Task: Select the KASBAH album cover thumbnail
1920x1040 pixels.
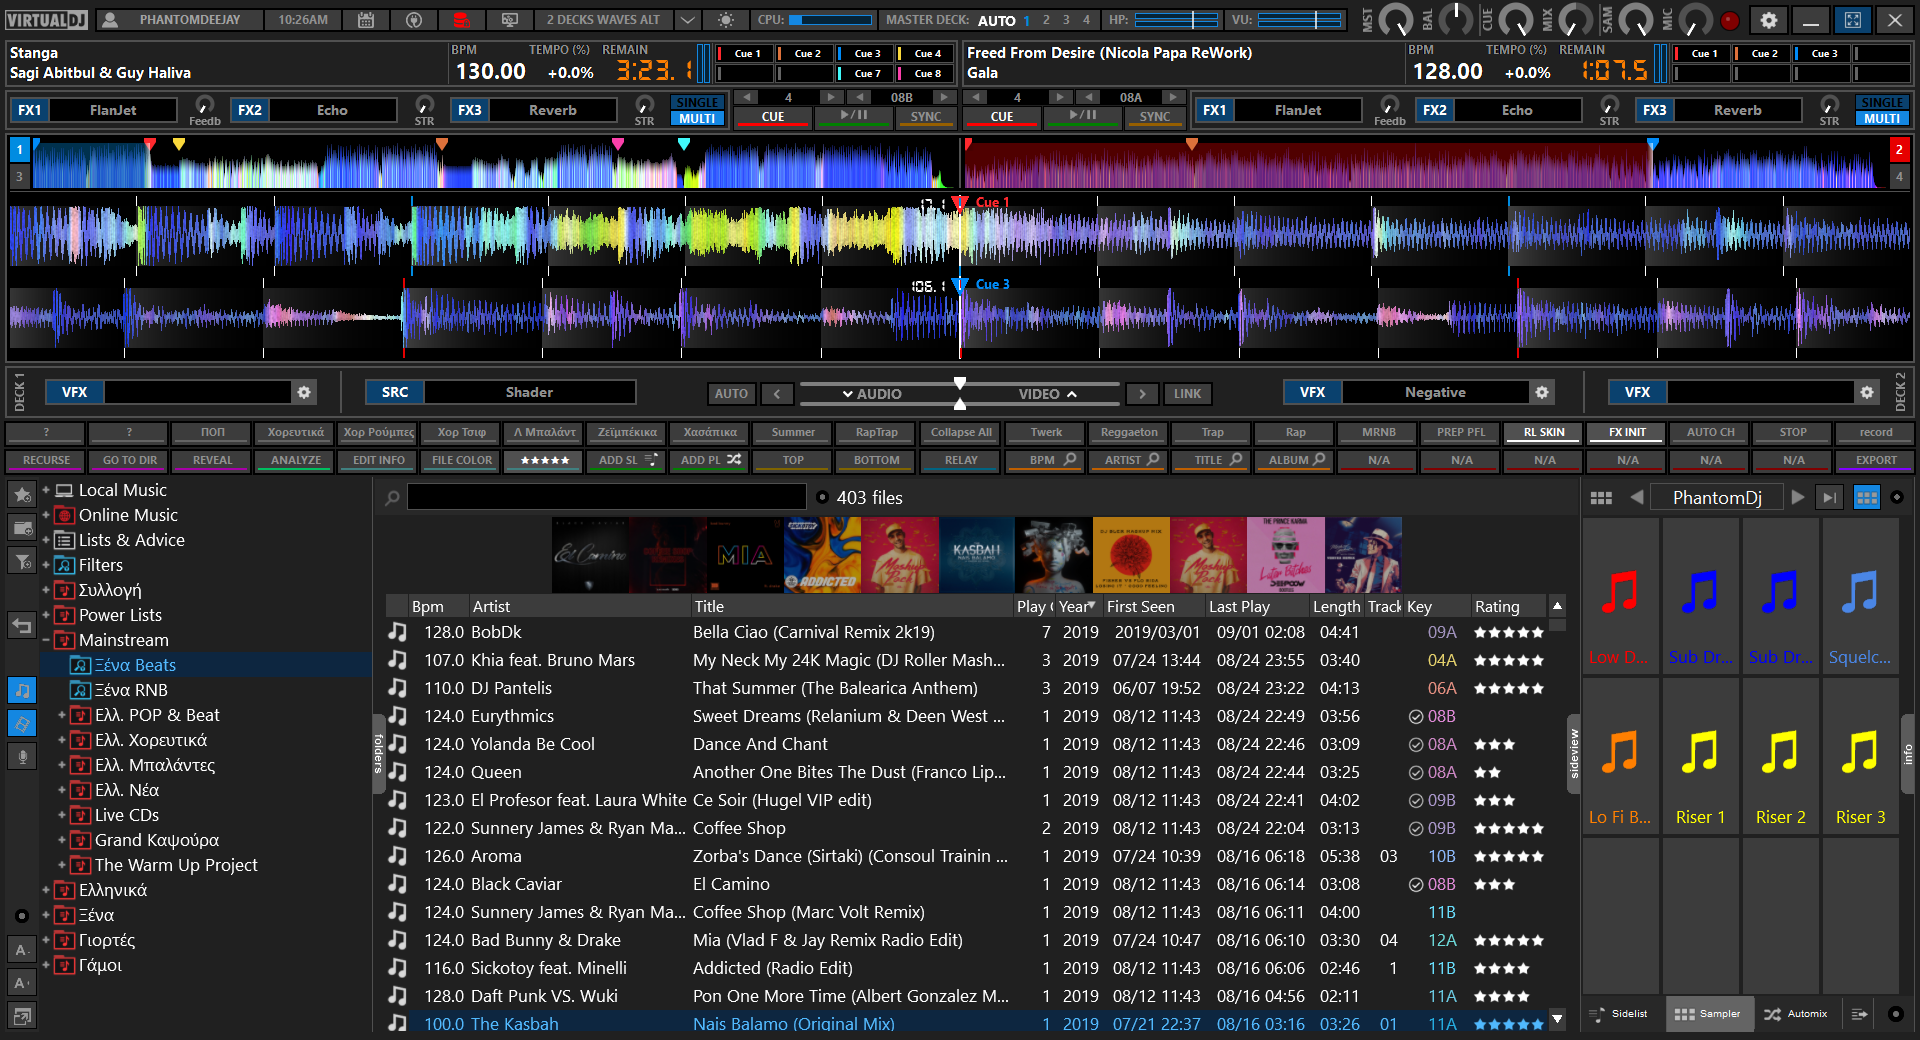Action: [977, 555]
